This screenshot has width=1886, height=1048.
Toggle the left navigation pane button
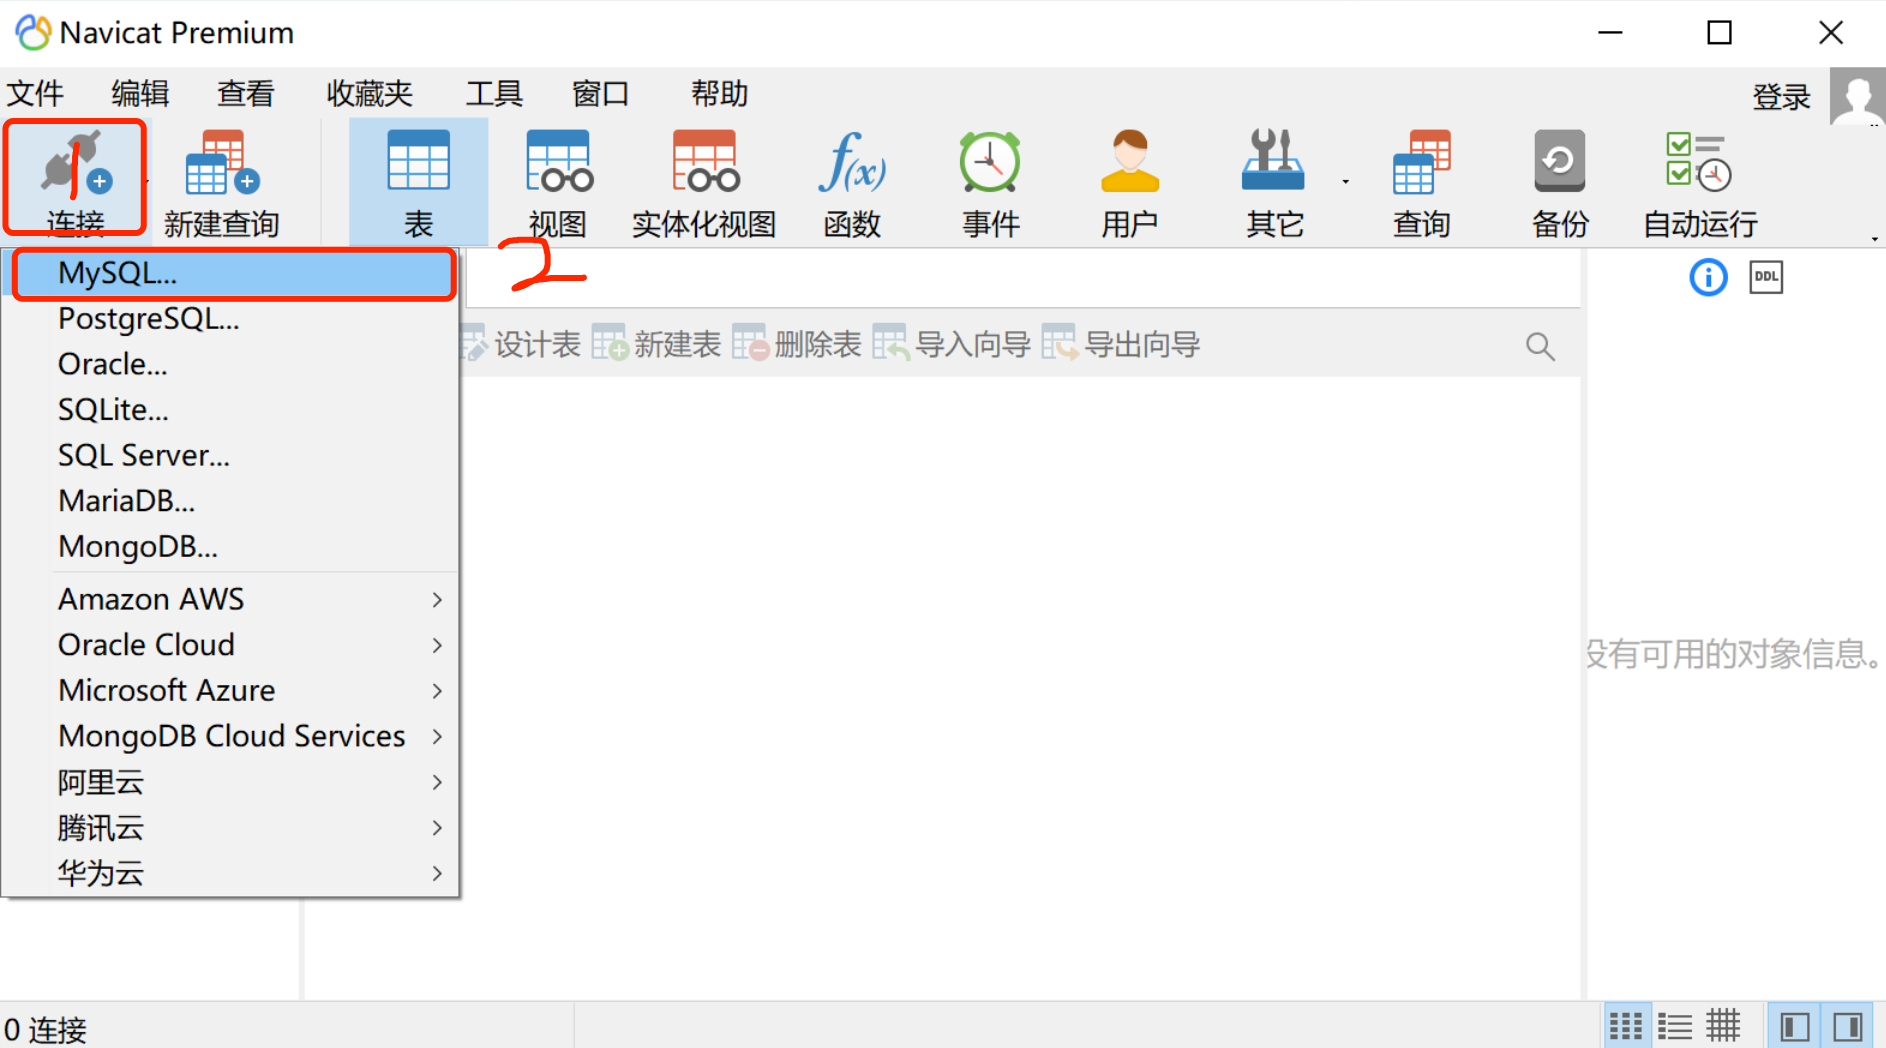click(x=1794, y=1026)
